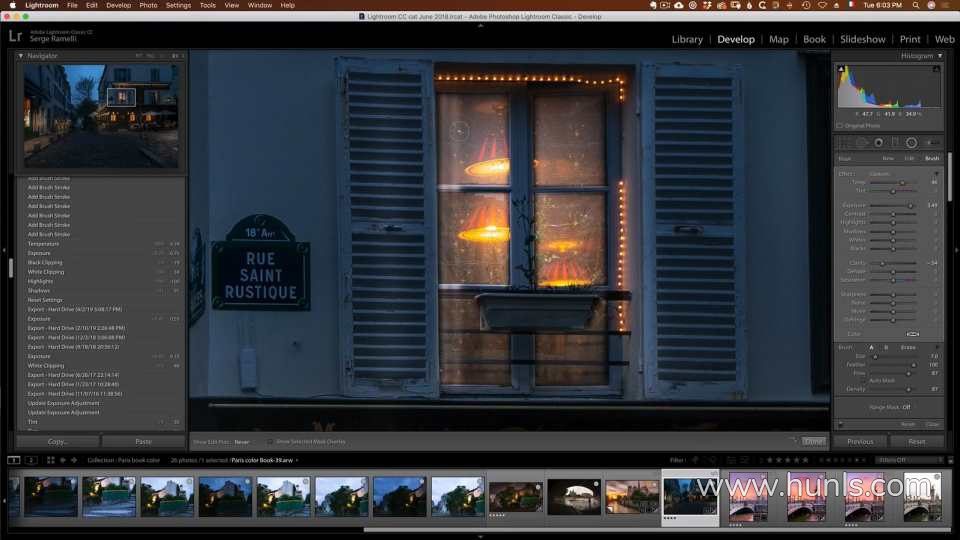The image size is (960, 540).
Task: Open Grid view icon in filmstrip bar
Action: point(51,460)
